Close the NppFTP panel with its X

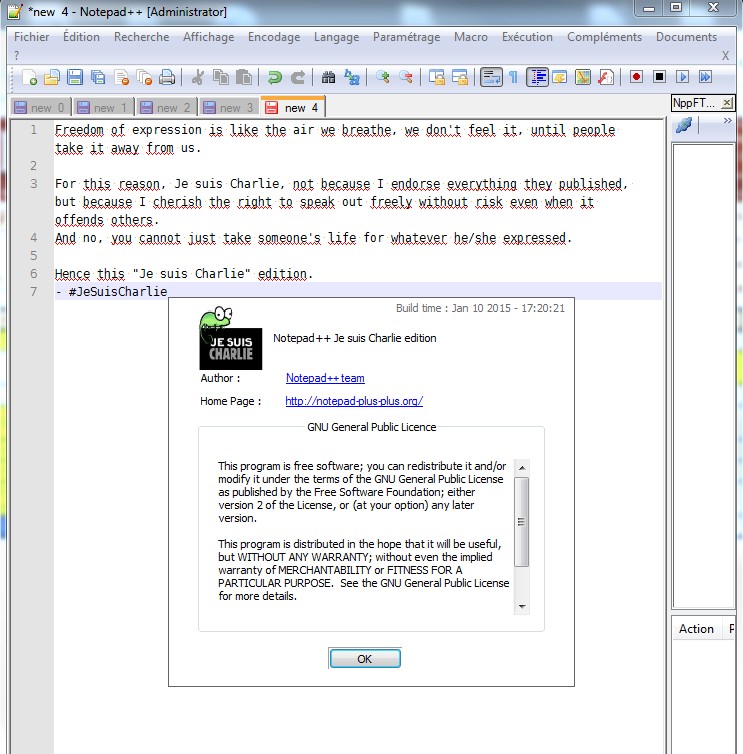(x=727, y=102)
